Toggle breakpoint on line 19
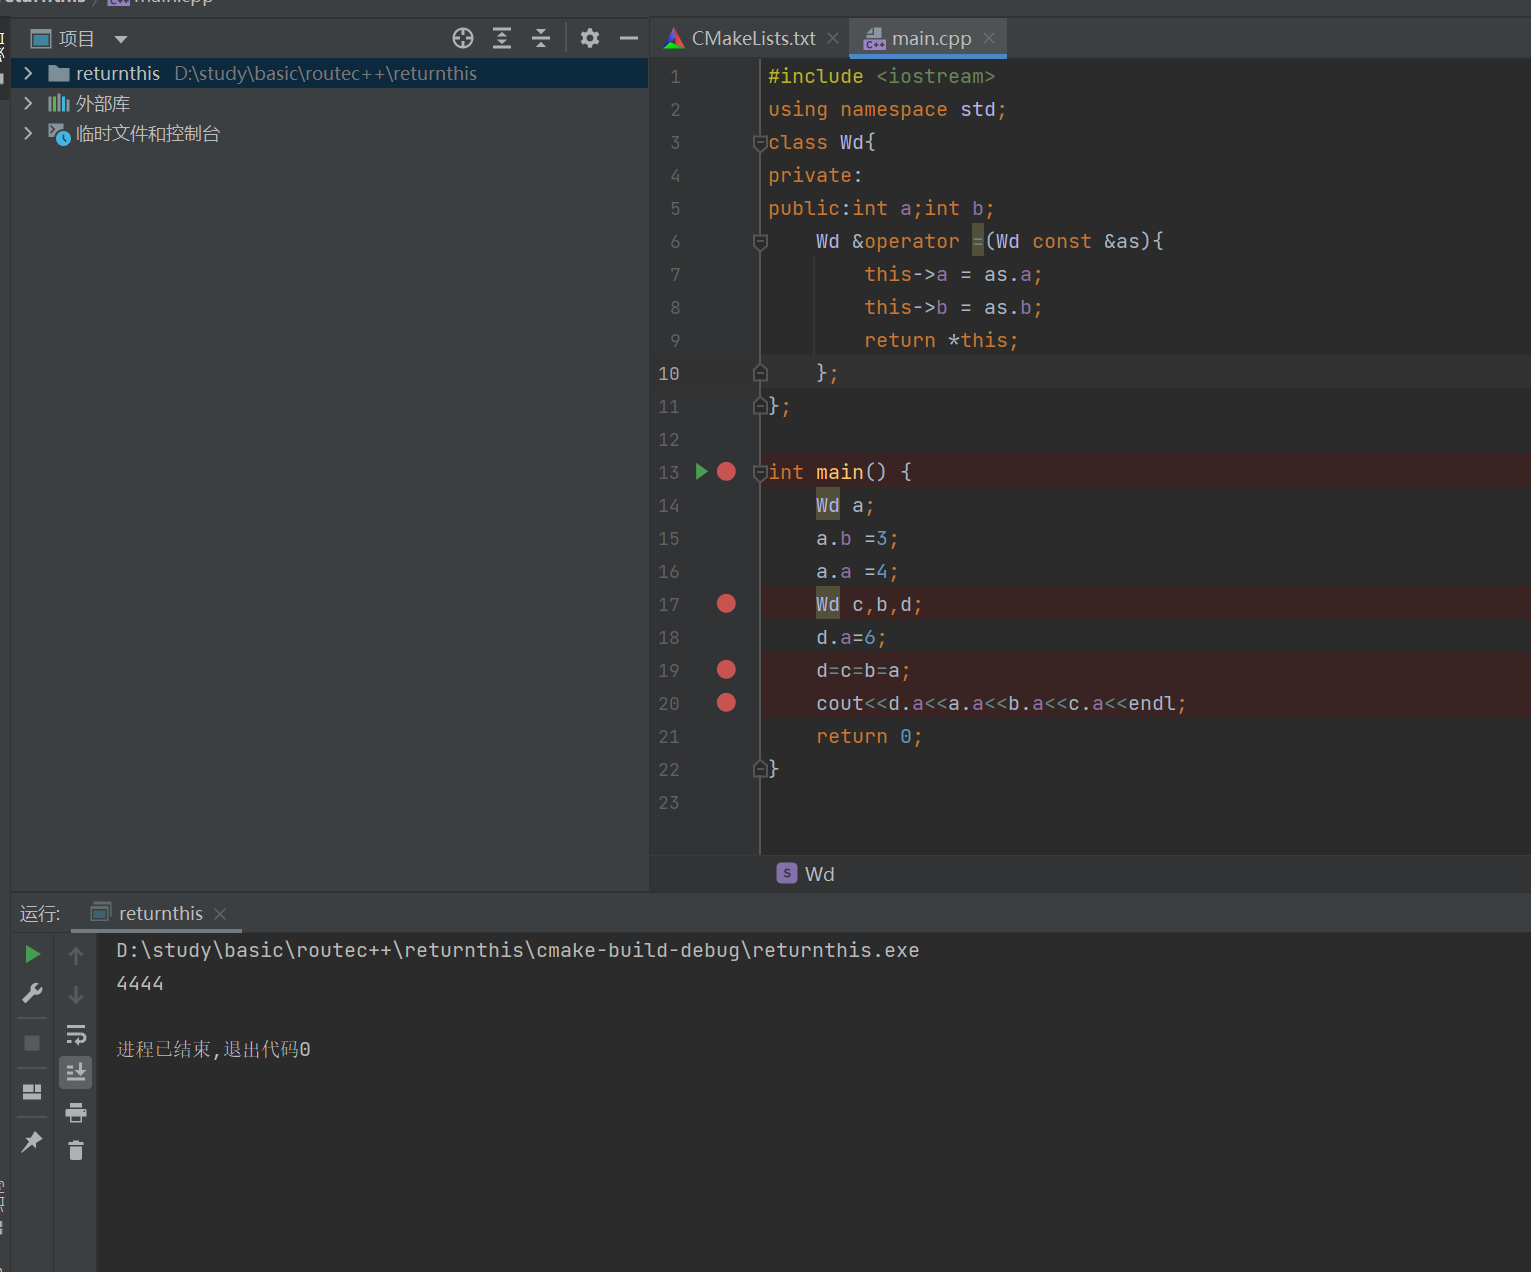The width and height of the screenshot is (1531, 1272). pyautogui.click(x=727, y=669)
